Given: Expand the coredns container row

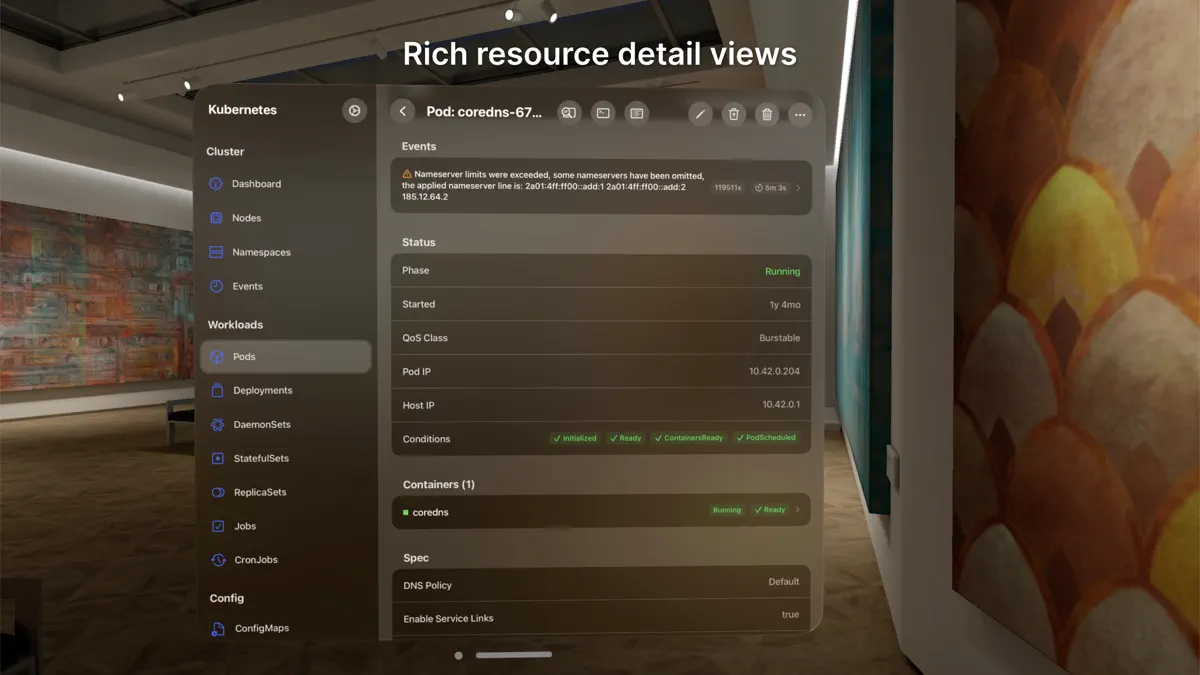Looking at the screenshot, I should click(x=800, y=509).
